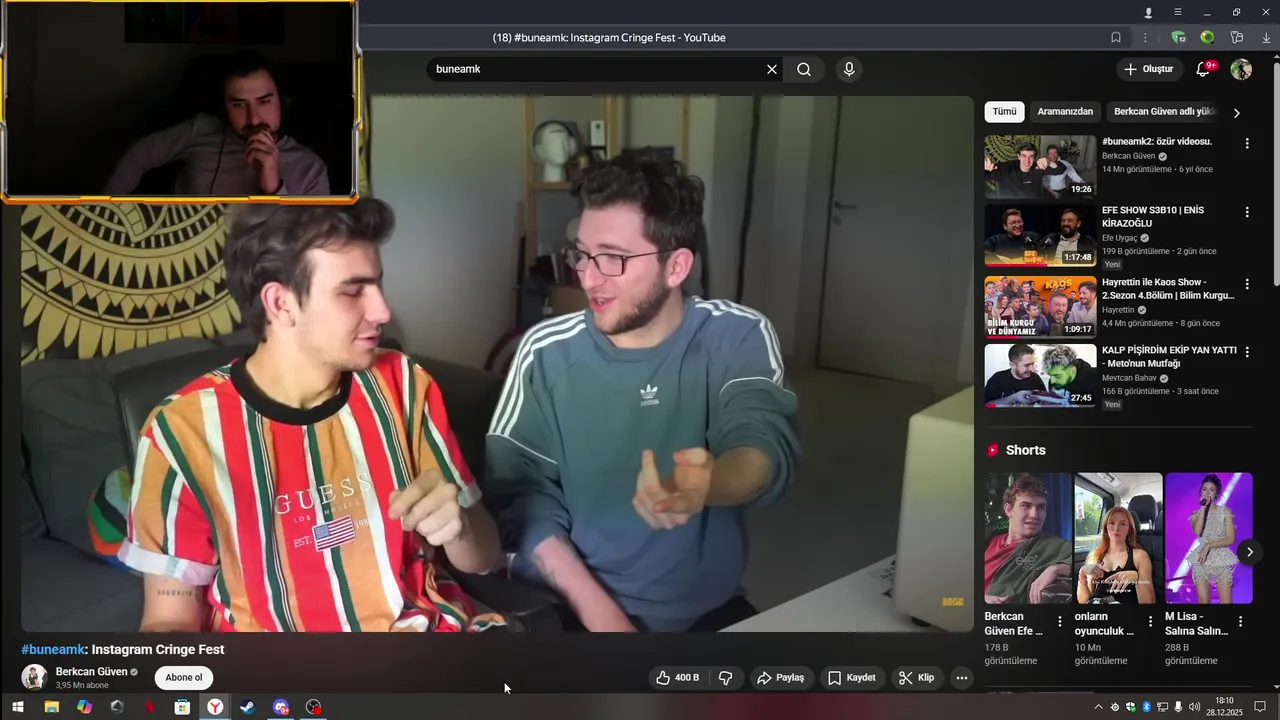
Task: Open the Berkcan Güven Efe short thumbnail
Action: [1028, 538]
